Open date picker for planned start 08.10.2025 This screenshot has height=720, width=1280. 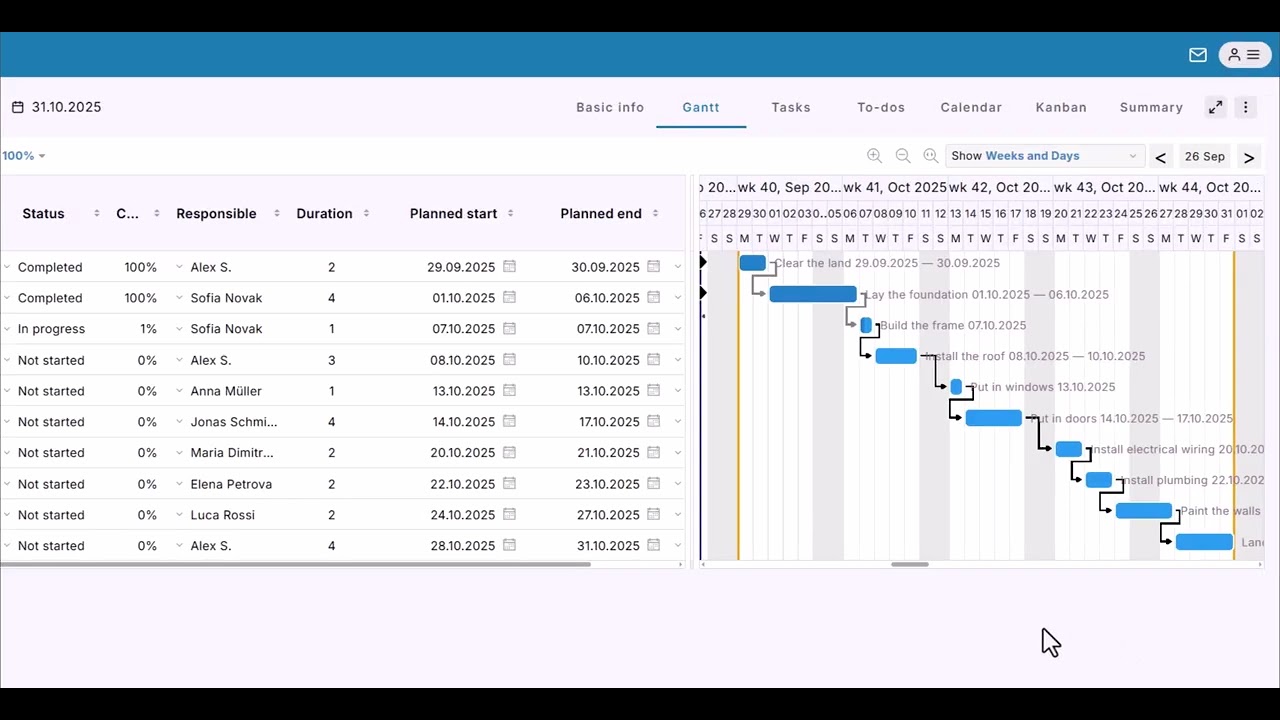[x=509, y=360]
